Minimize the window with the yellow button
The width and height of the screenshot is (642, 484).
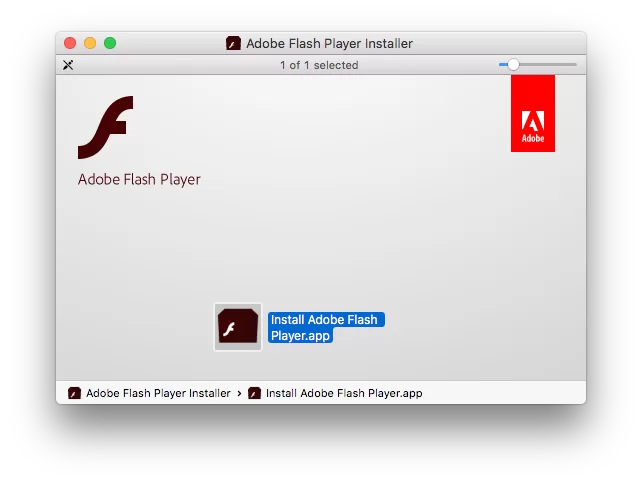click(x=90, y=43)
